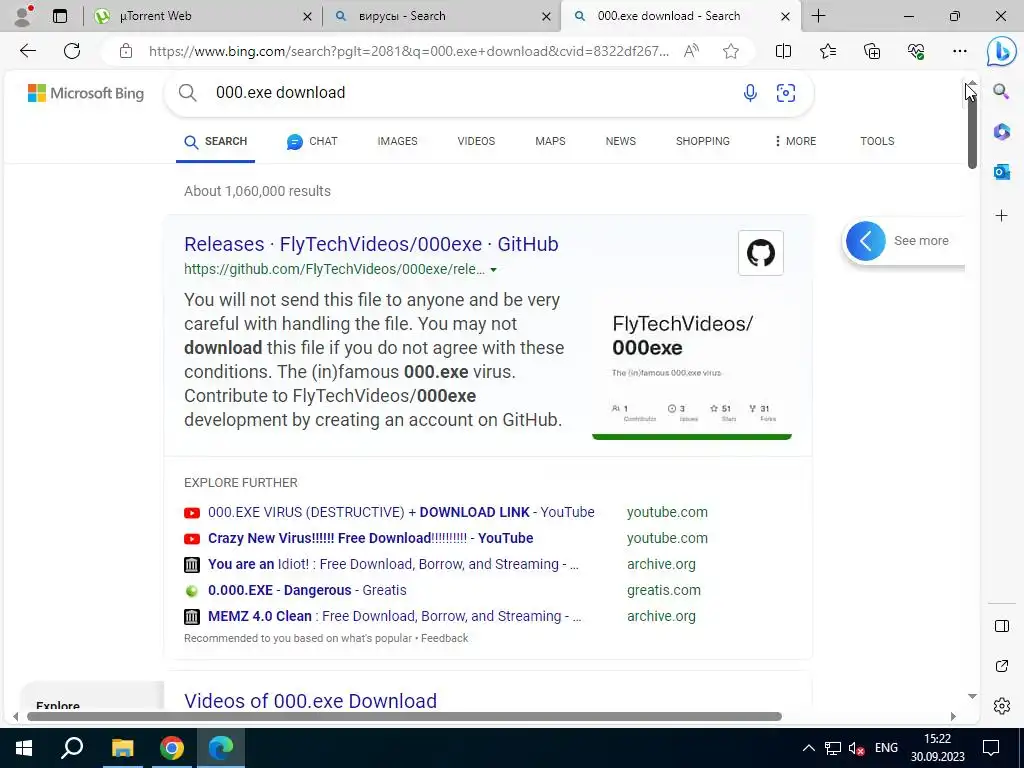
Task: Open 0.000.EXE Dangerous Greatis link
Action: coord(307,590)
